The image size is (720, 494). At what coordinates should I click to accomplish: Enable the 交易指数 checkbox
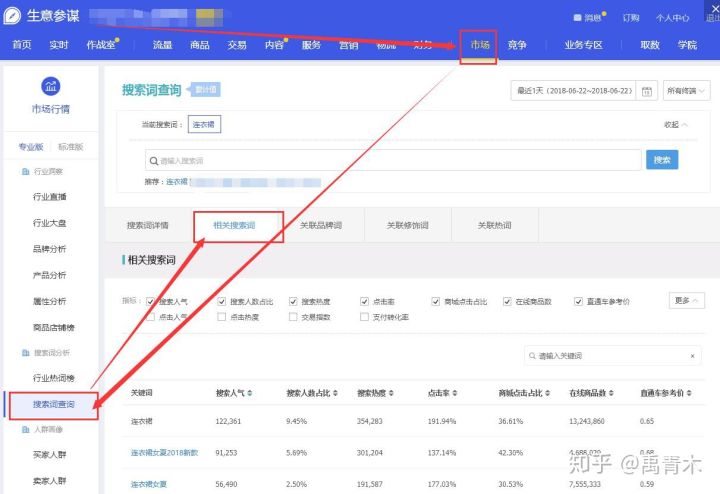[x=293, y=317]
